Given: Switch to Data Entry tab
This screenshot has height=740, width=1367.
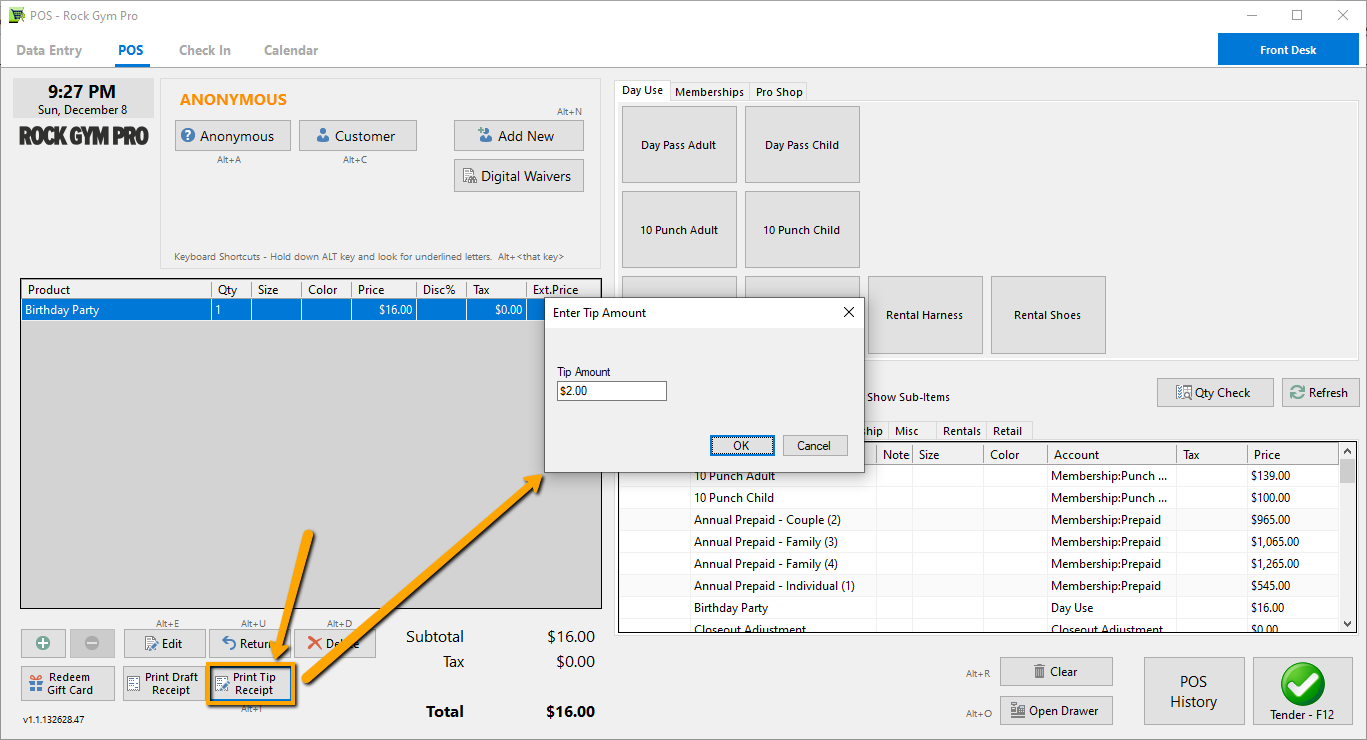Looking at the screenshot, I should (49, 50).
